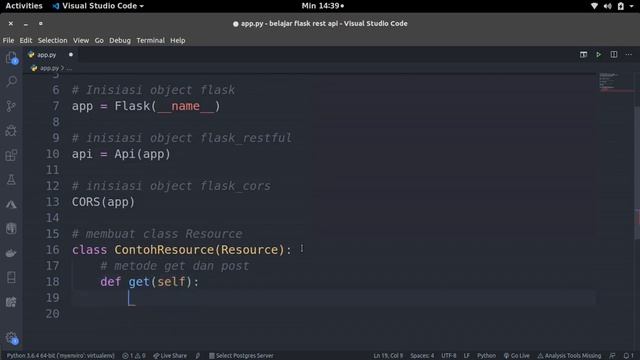This screenshot has height=360, width=640.
Task: Place cursor on 'api = Api(app)' line
Action: tap(121, 154)
